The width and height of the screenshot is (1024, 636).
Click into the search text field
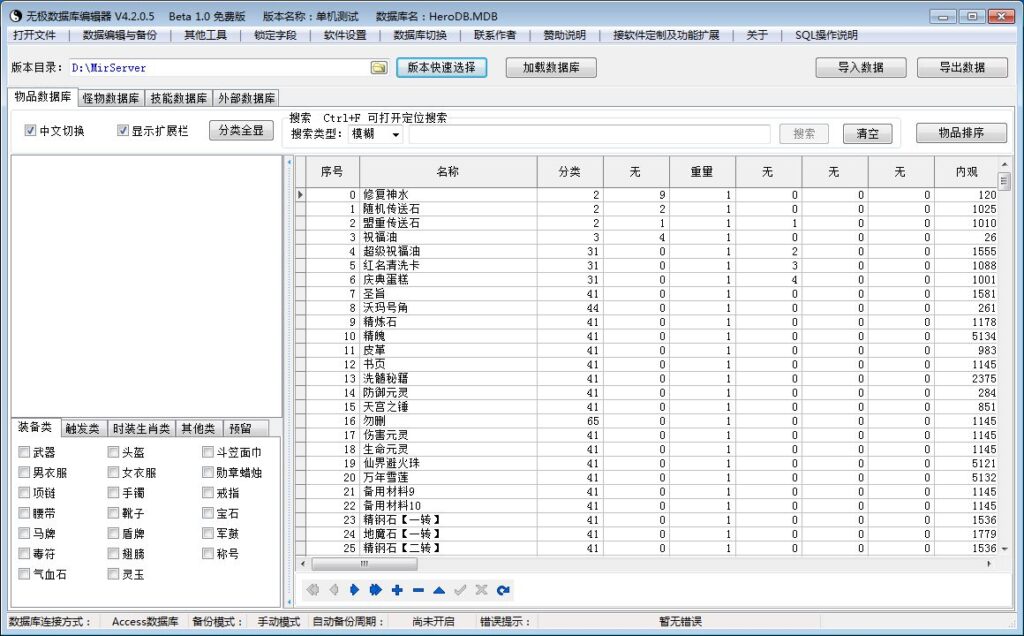[x=590, y=134]
